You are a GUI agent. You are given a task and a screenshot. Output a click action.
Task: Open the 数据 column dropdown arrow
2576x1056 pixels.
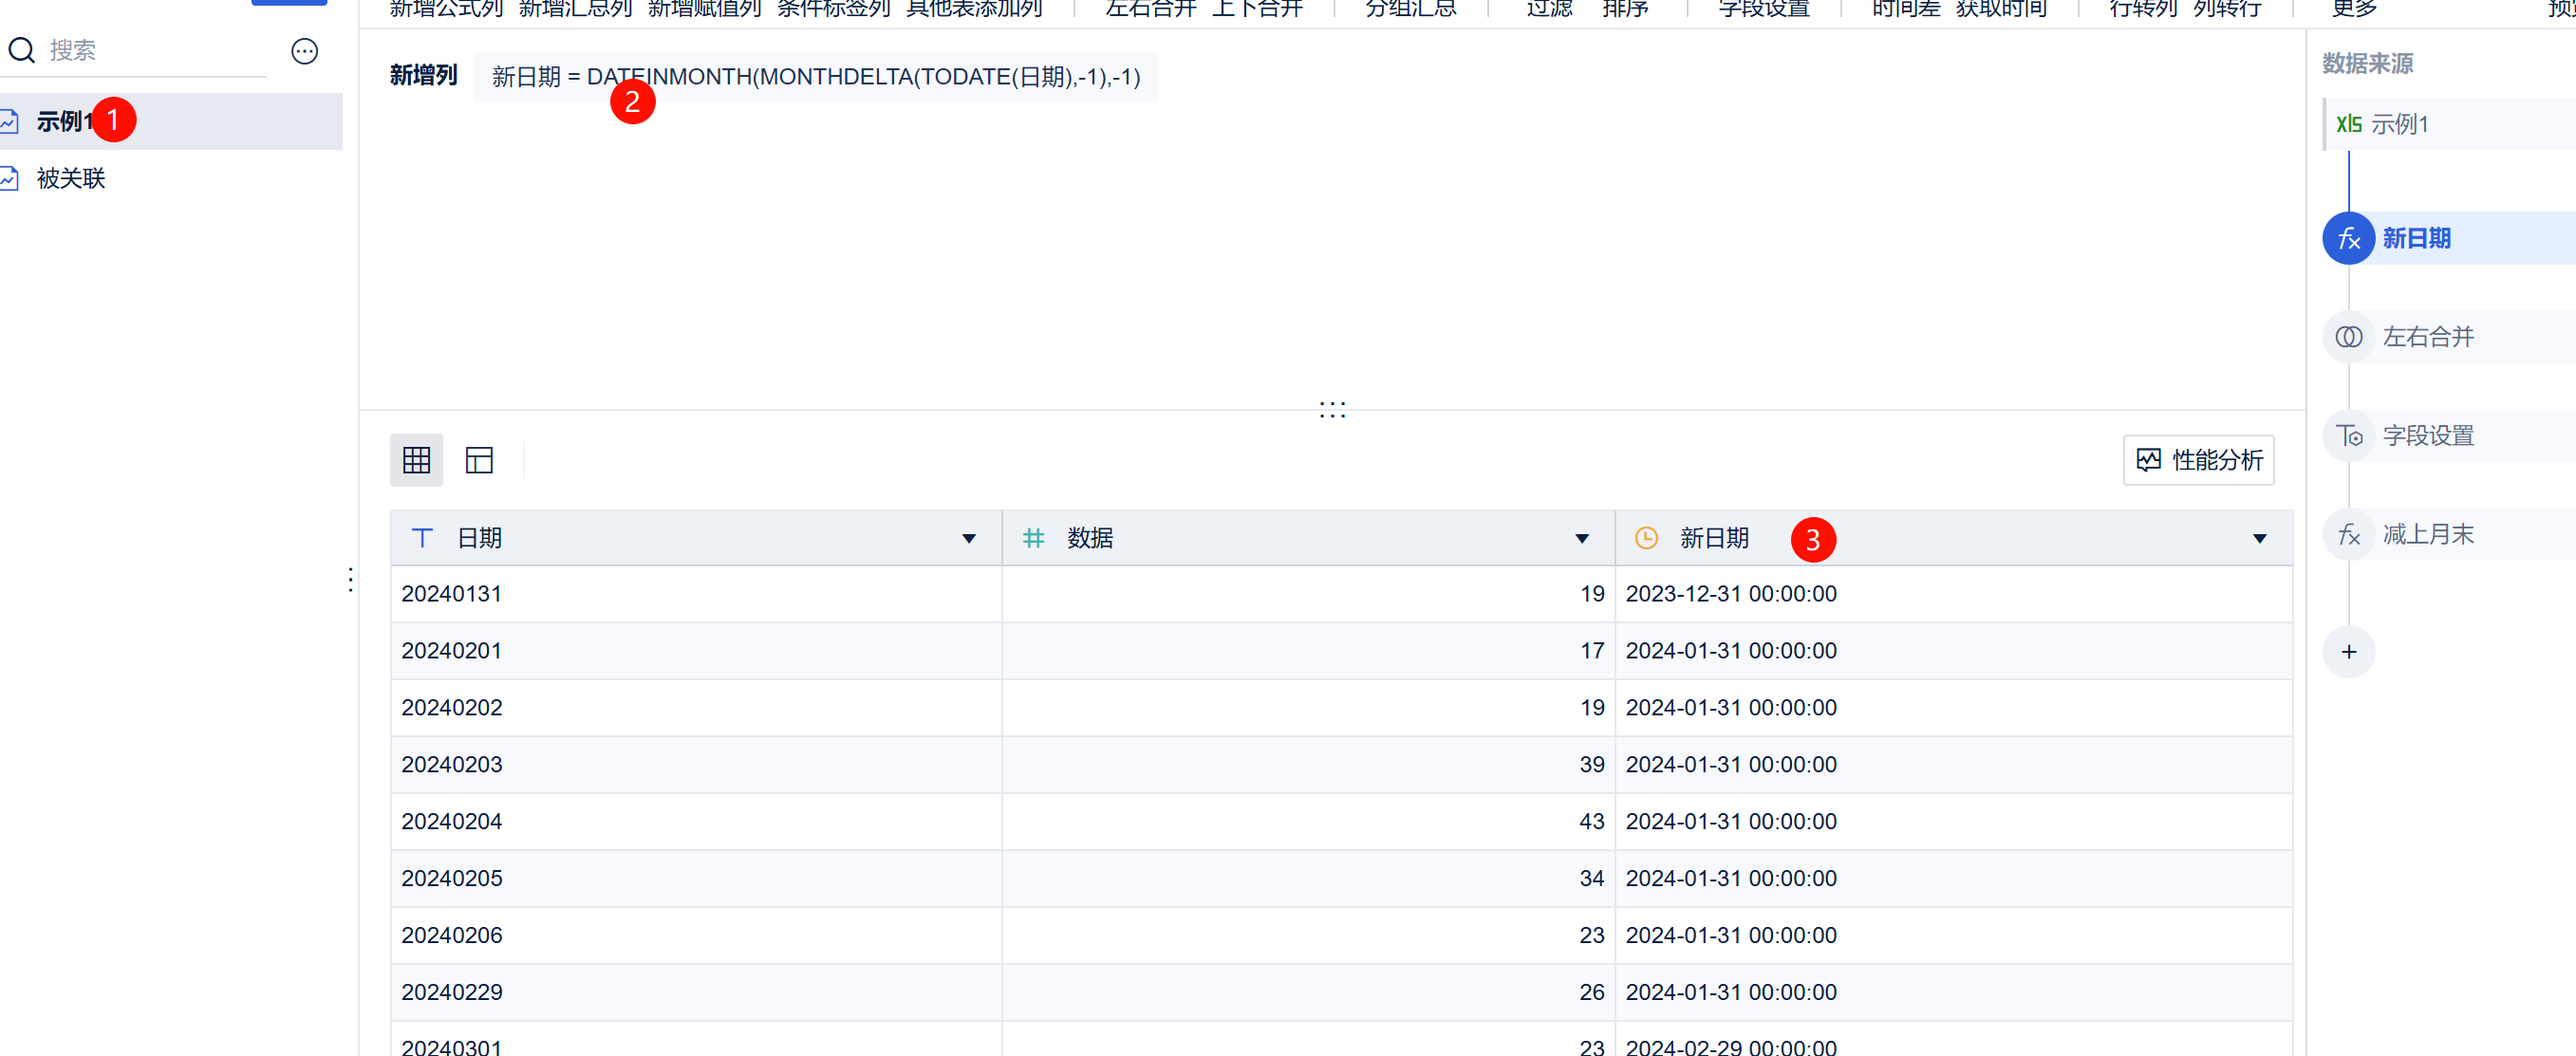(x=1581, y=539)
